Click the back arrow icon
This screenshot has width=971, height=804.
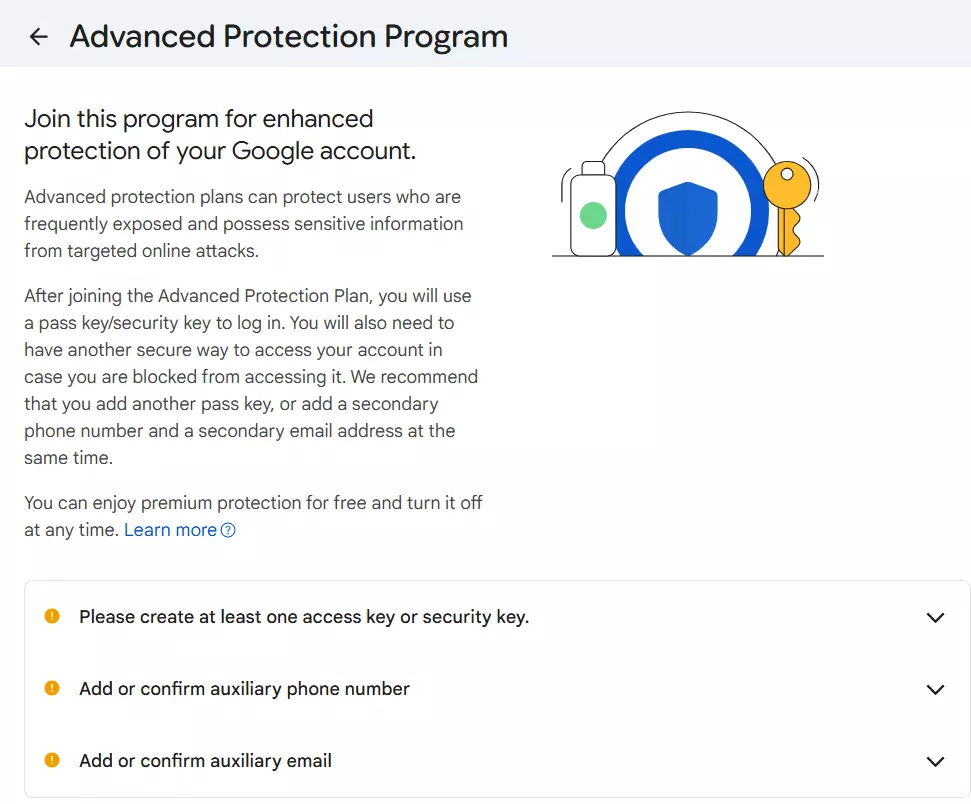point(38,37)
